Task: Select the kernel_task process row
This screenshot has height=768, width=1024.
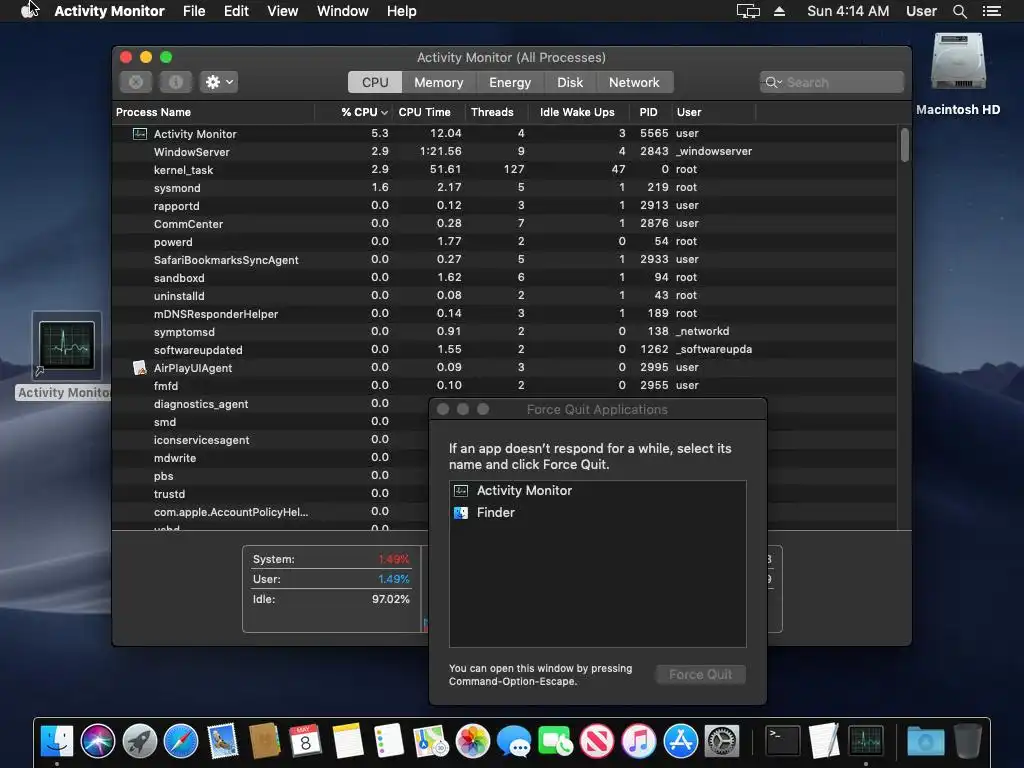Action: coord(505,170)
